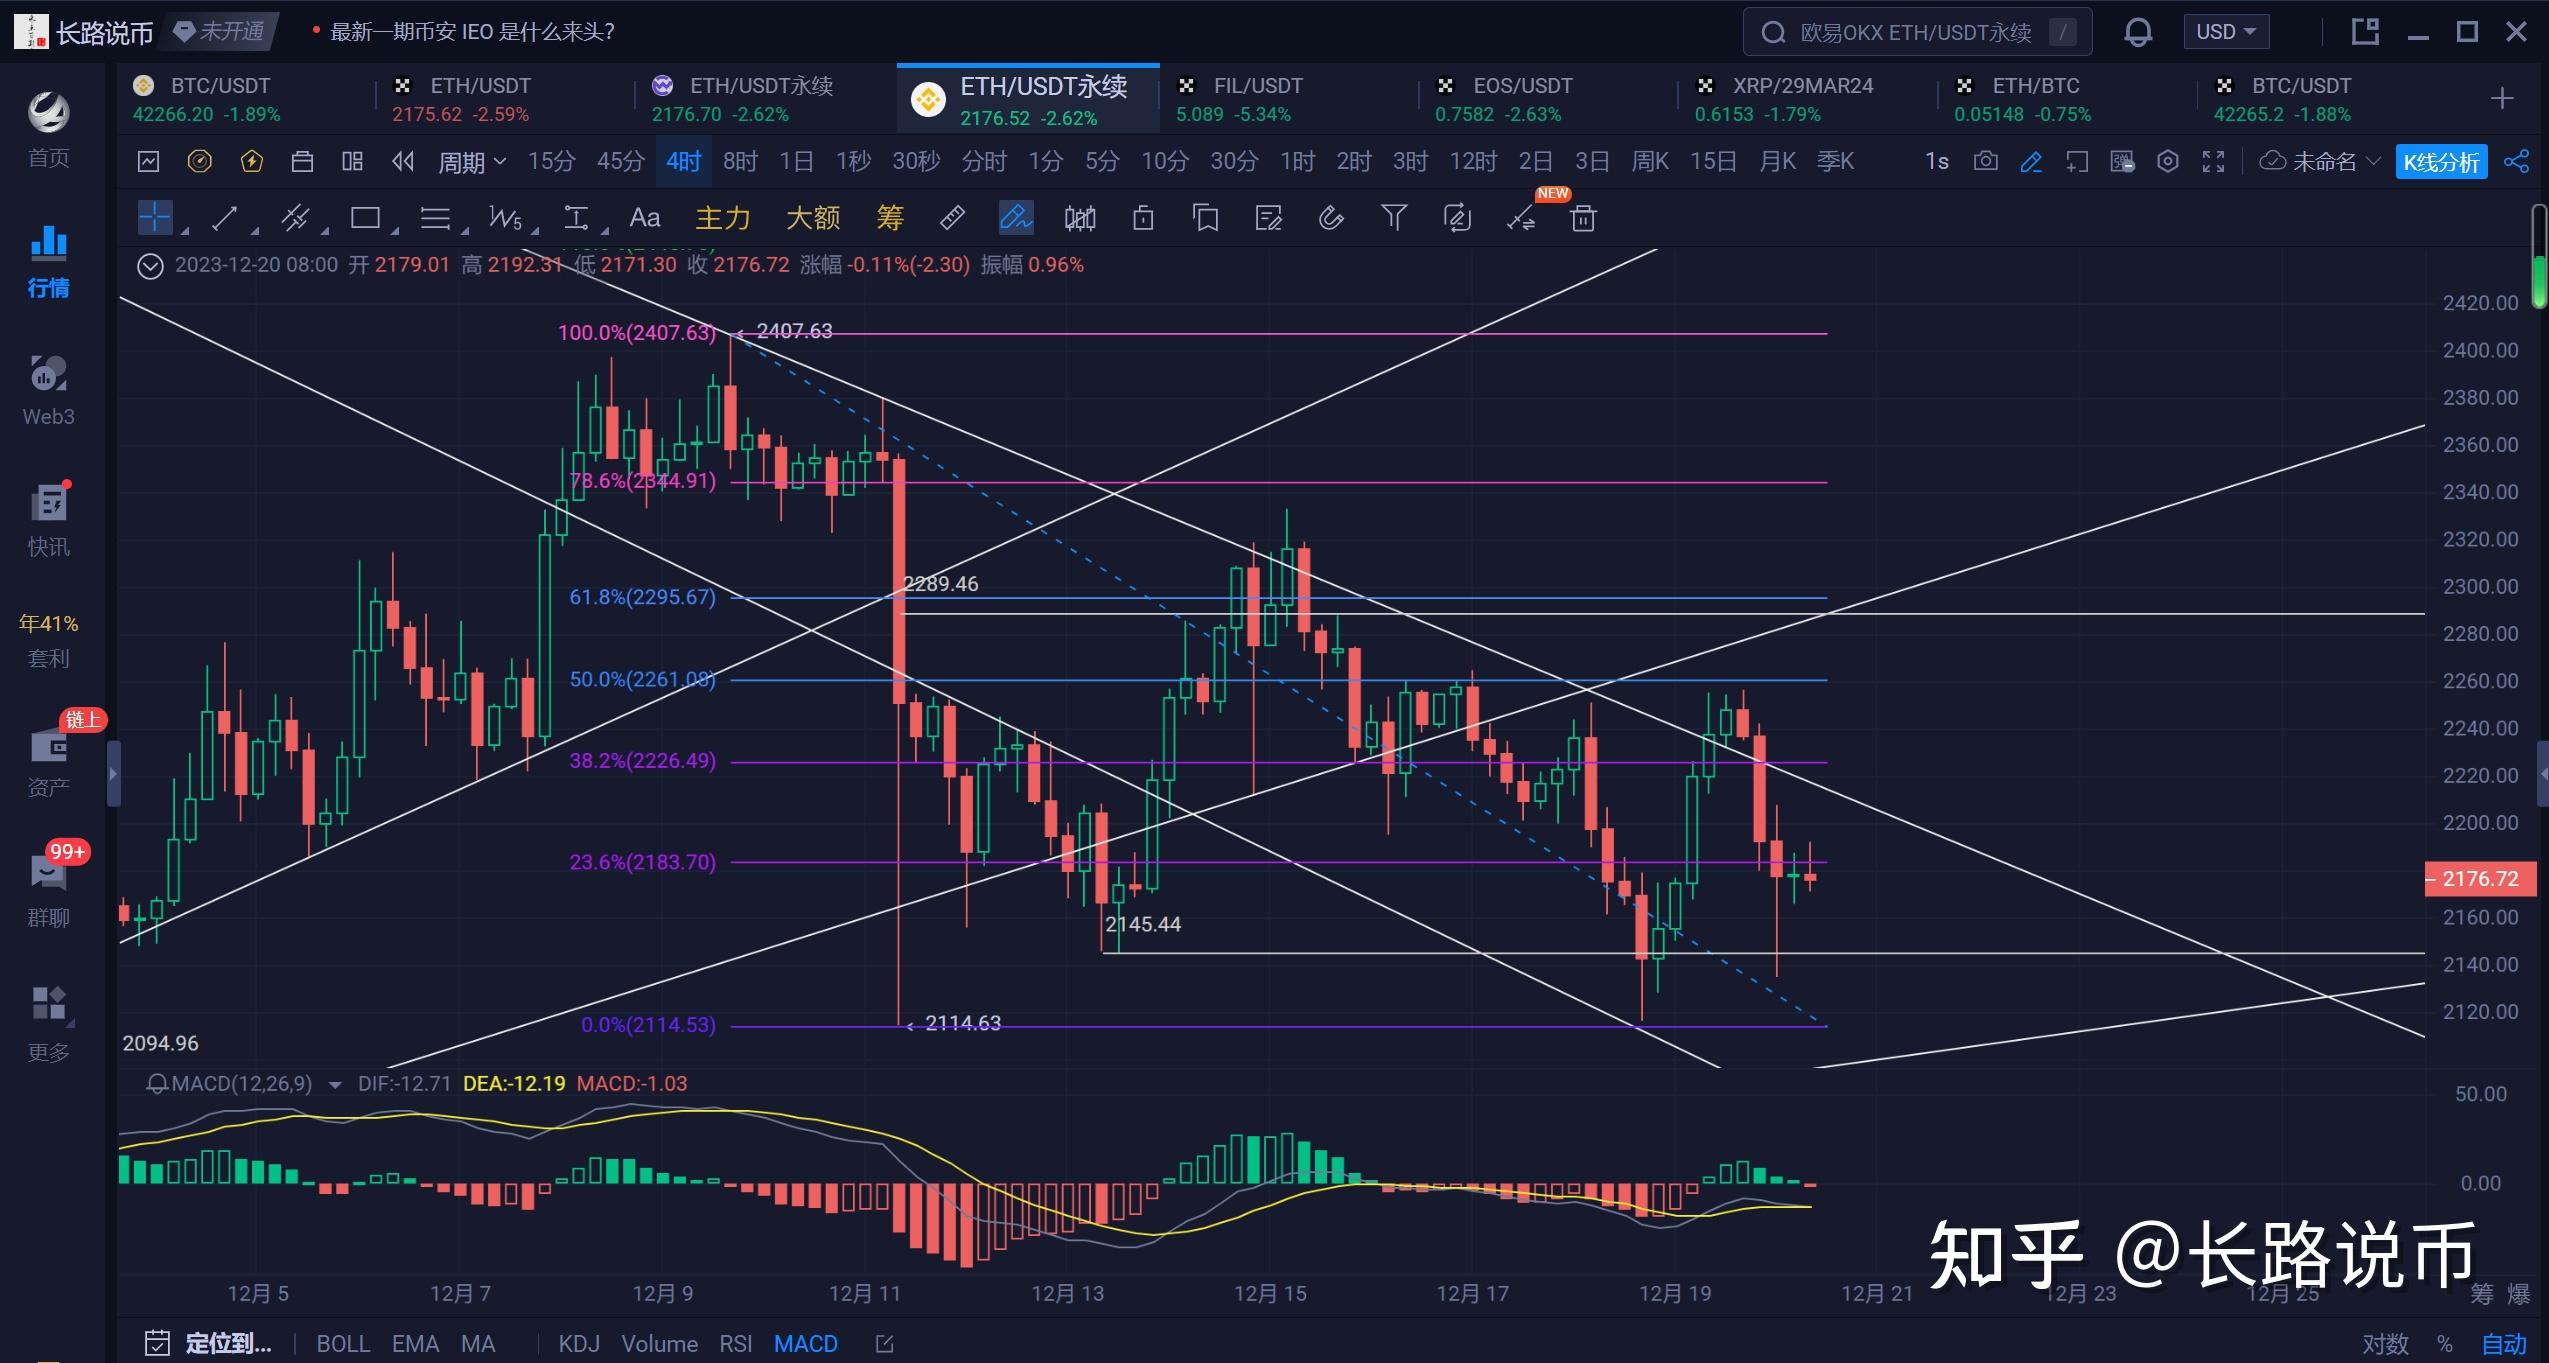Select the horizontal lines (Fibonacci) tool
Image resolution: width=2549 pixels, height=1363 pixels.
point(434,217)
